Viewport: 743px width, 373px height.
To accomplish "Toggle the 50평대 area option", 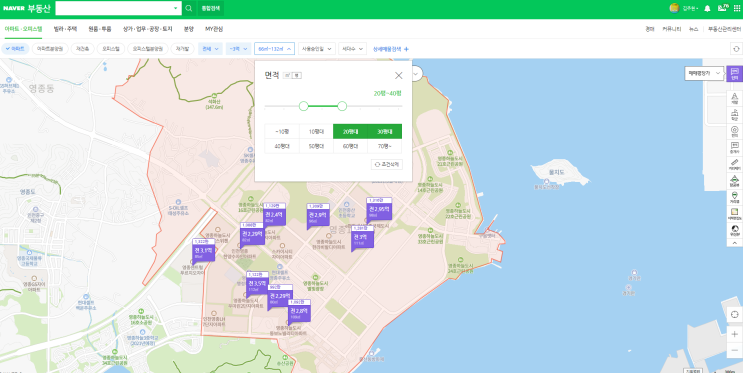I will 316,146.
